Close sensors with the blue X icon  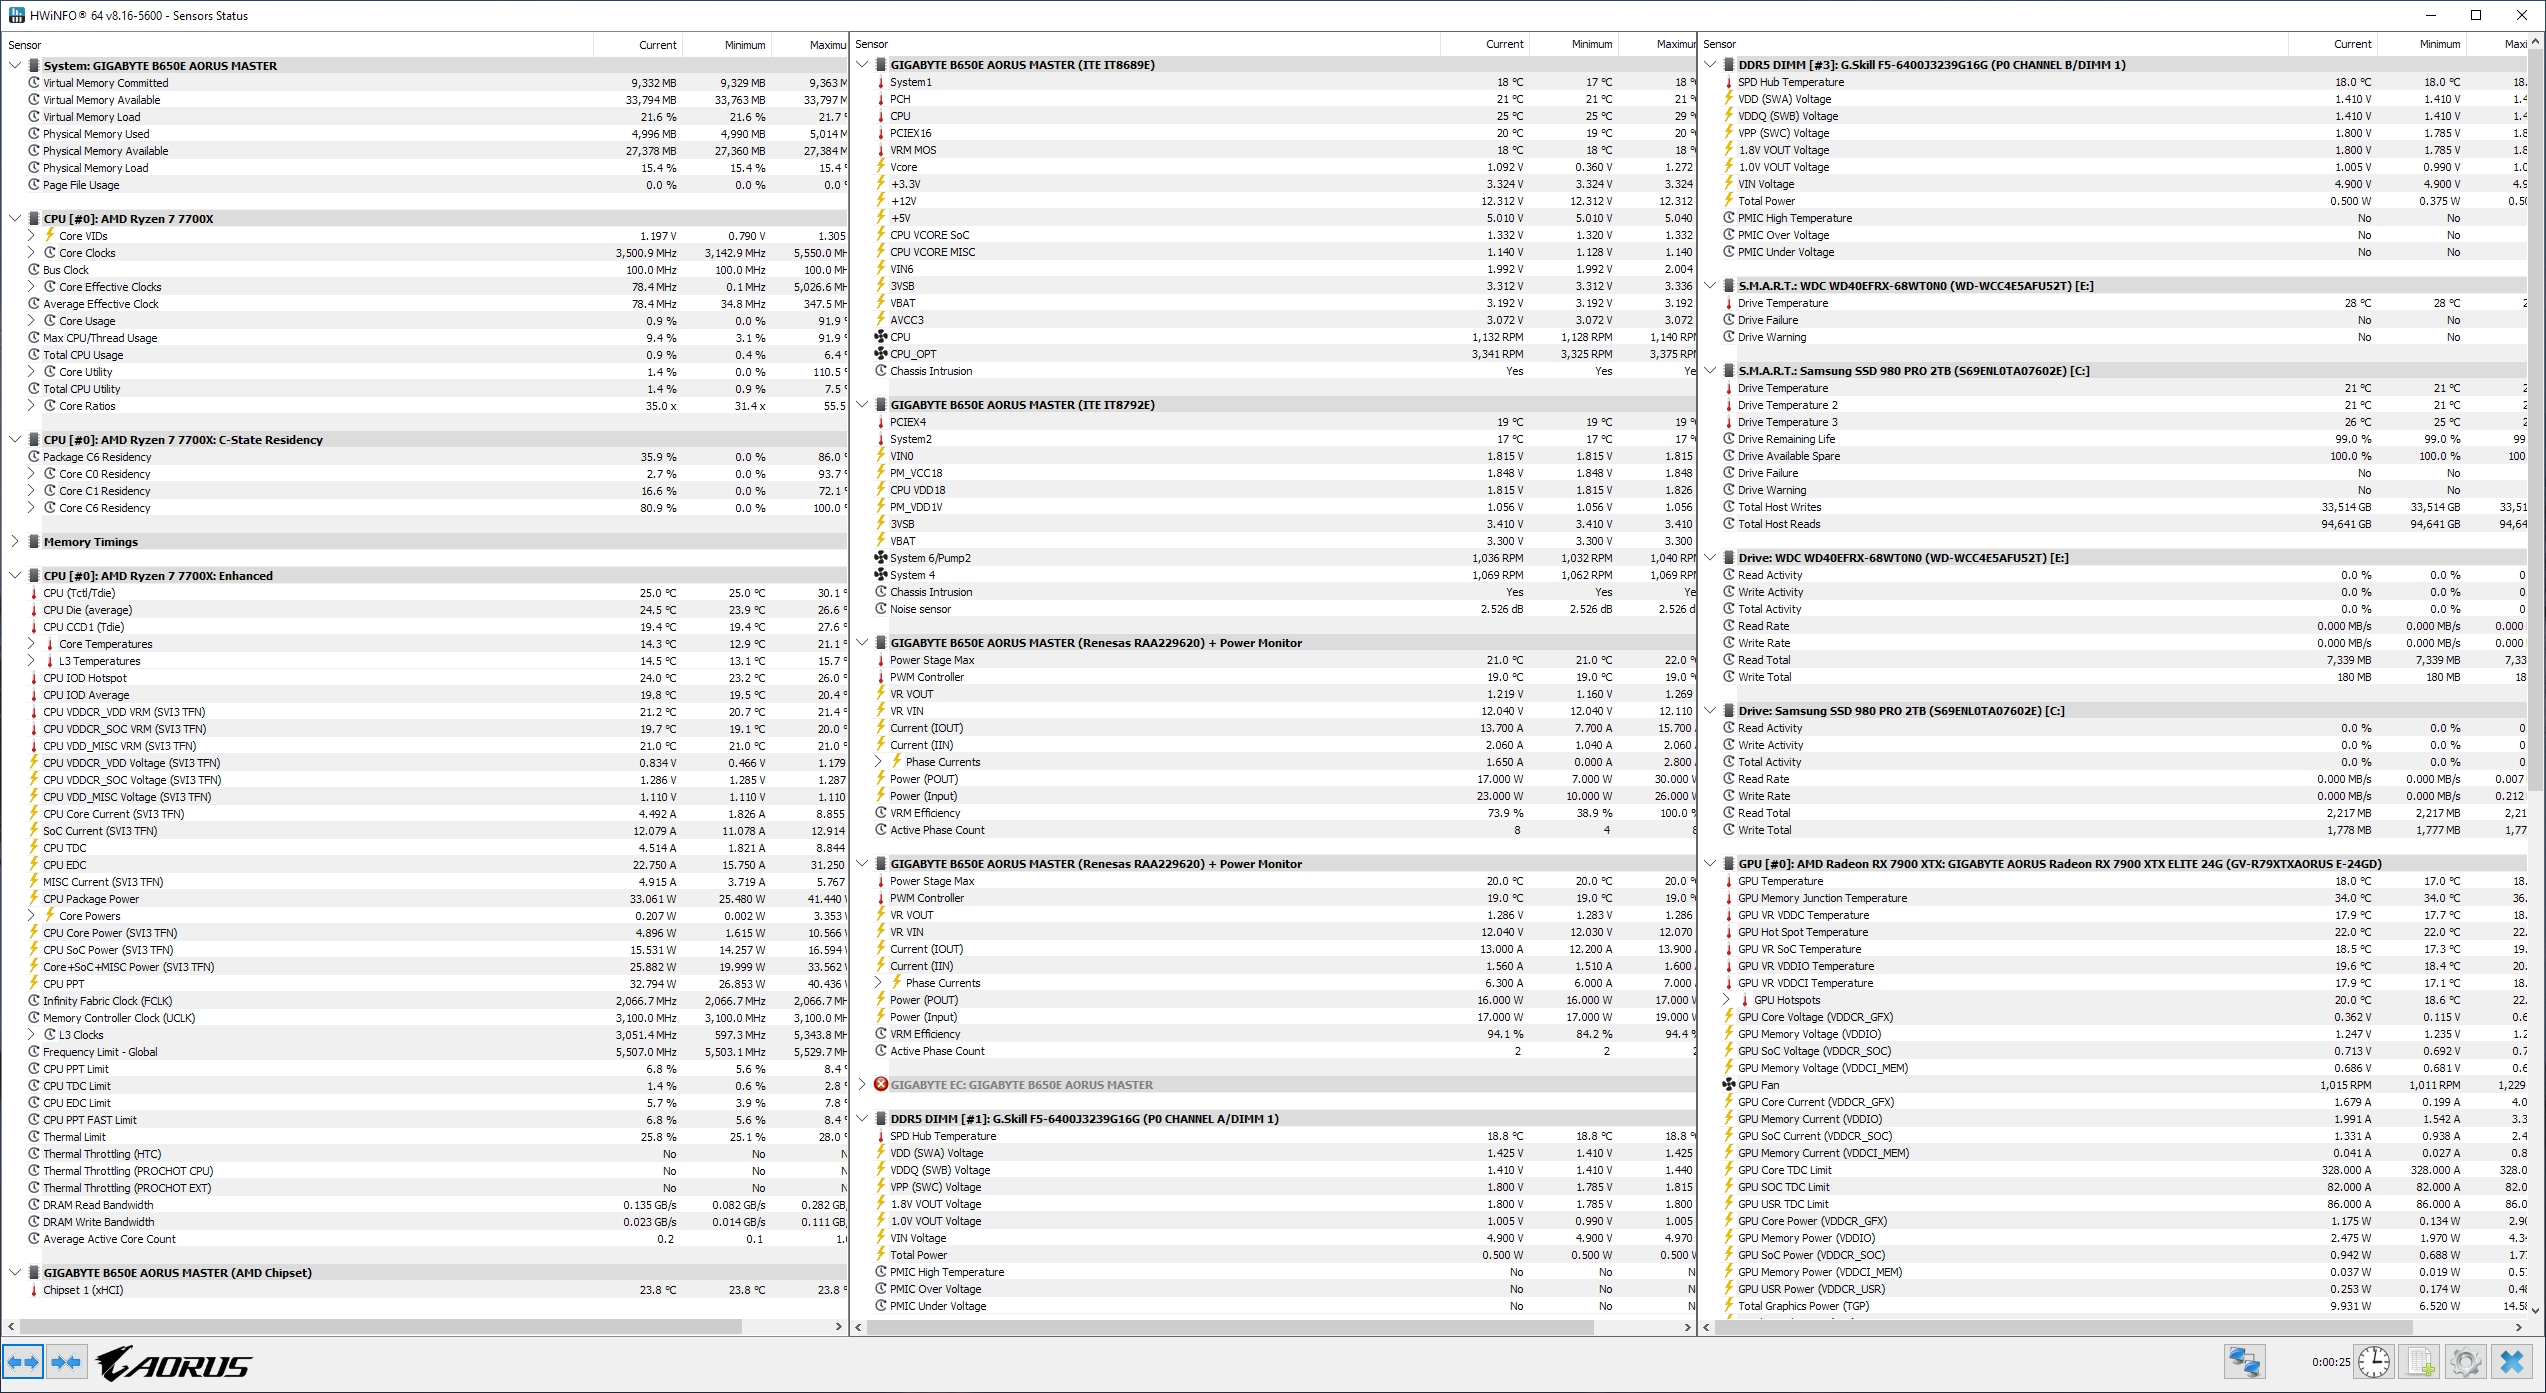coord(2512,1362)
